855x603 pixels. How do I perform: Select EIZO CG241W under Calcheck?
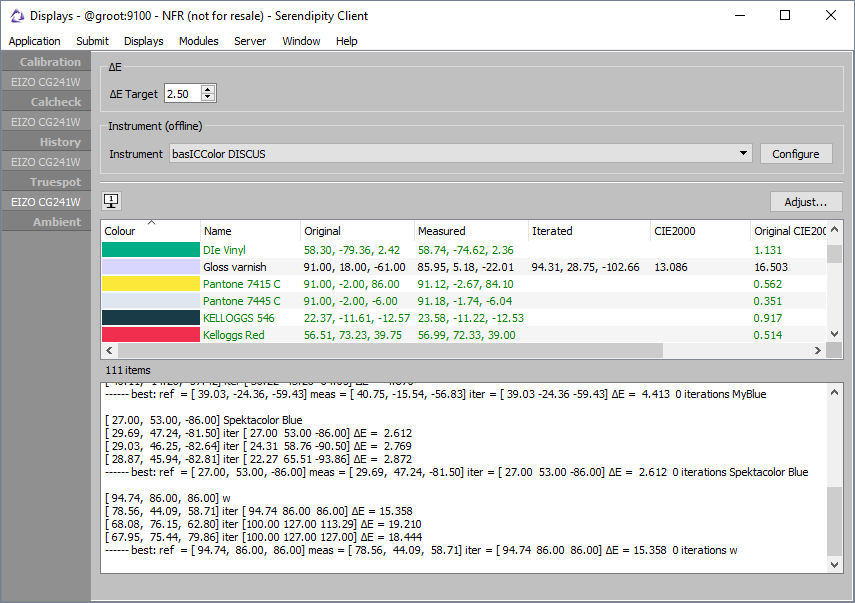click(x=46, y=122)
